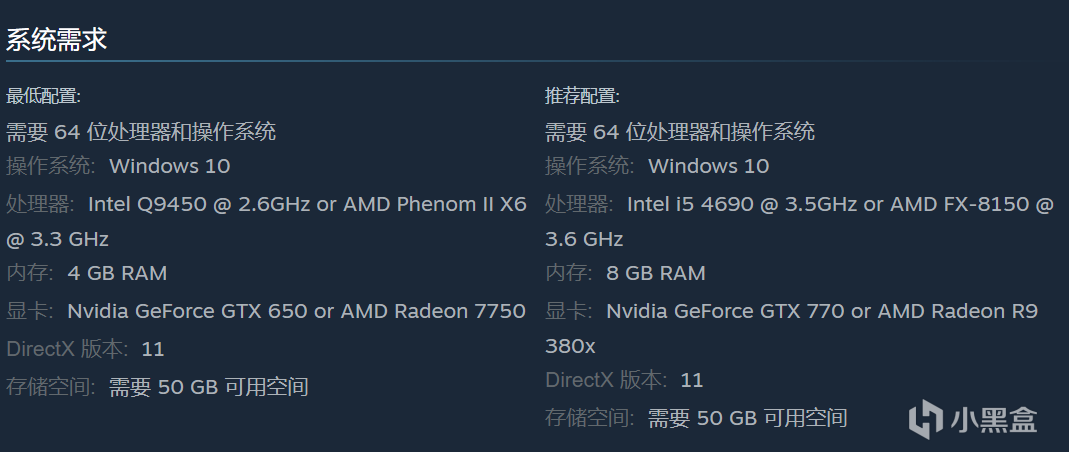The height and width of the screenshot is (452, 1069).
Task: Click the 380x text line
Action: click(x=570, y=346)
